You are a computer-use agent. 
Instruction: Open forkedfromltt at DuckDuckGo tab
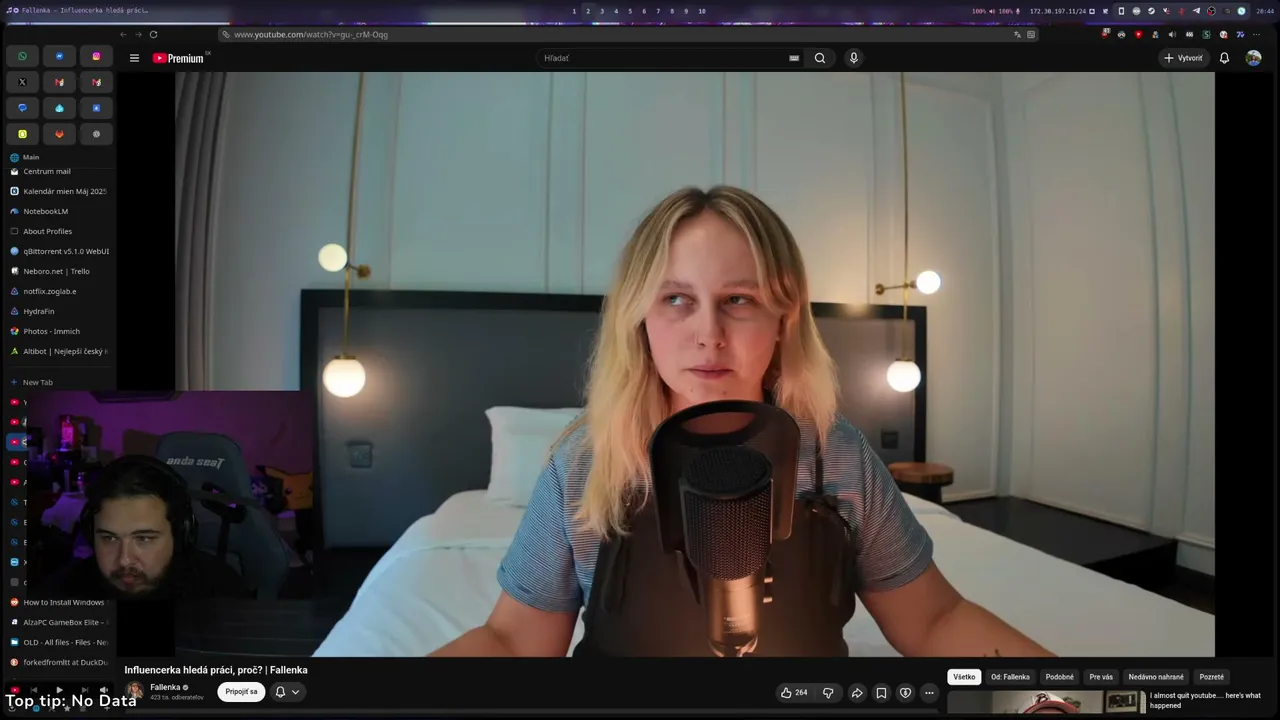[x=58, y=662]
